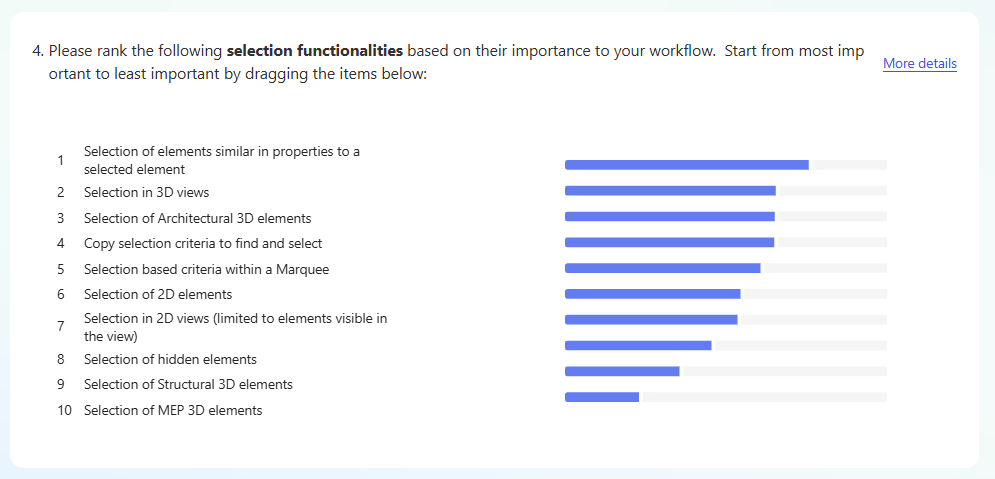Select the 'Selection of 2D elements' item
The image size is (995, 479).
(x=158, y=294)
